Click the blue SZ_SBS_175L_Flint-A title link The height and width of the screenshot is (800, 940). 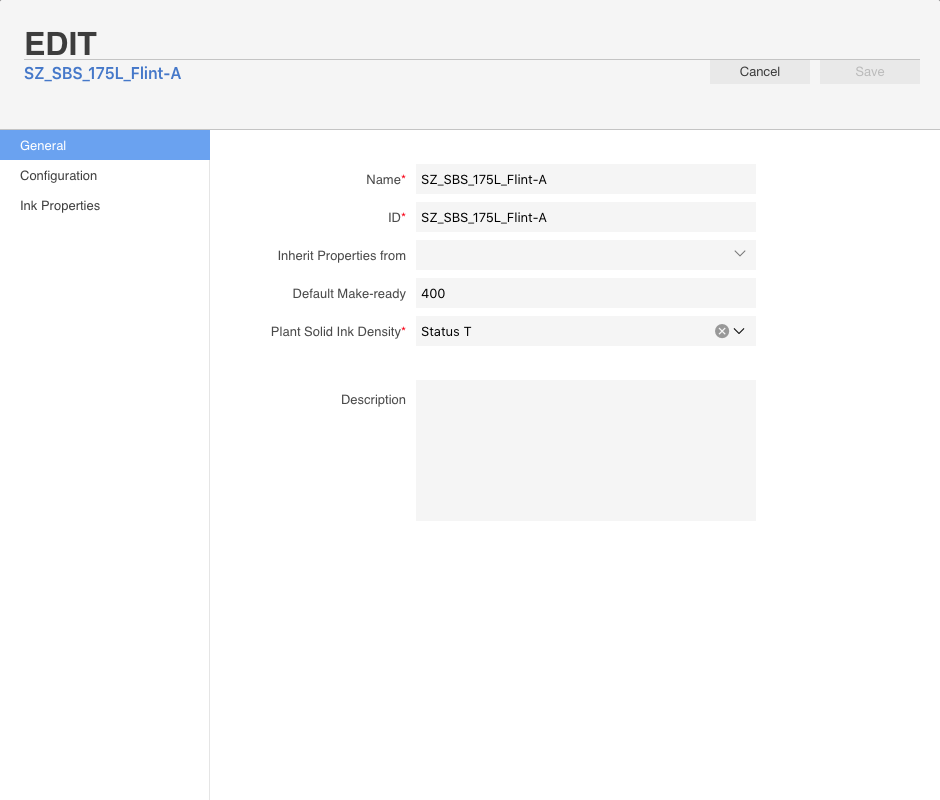pyautogui.click(x=103, y=73)
